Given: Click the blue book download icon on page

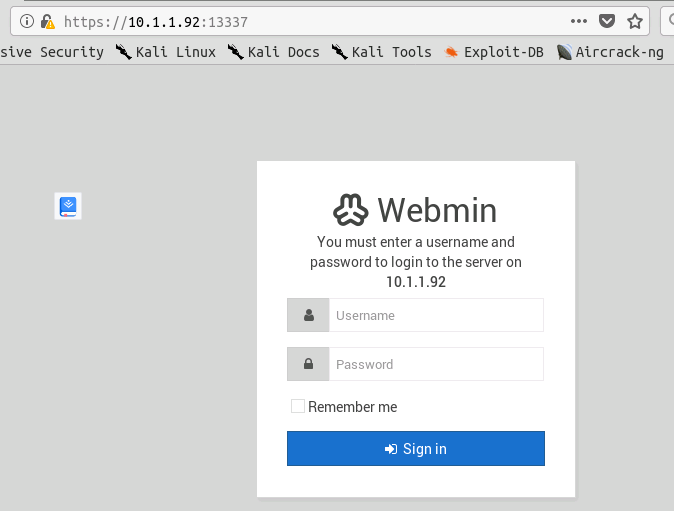Looking at the screenshot, I should (68, 206).
